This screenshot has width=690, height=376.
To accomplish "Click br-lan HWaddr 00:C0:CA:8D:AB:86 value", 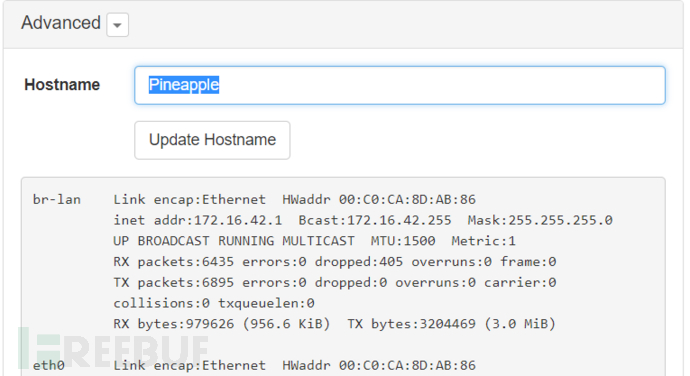I will coord(379,199).
